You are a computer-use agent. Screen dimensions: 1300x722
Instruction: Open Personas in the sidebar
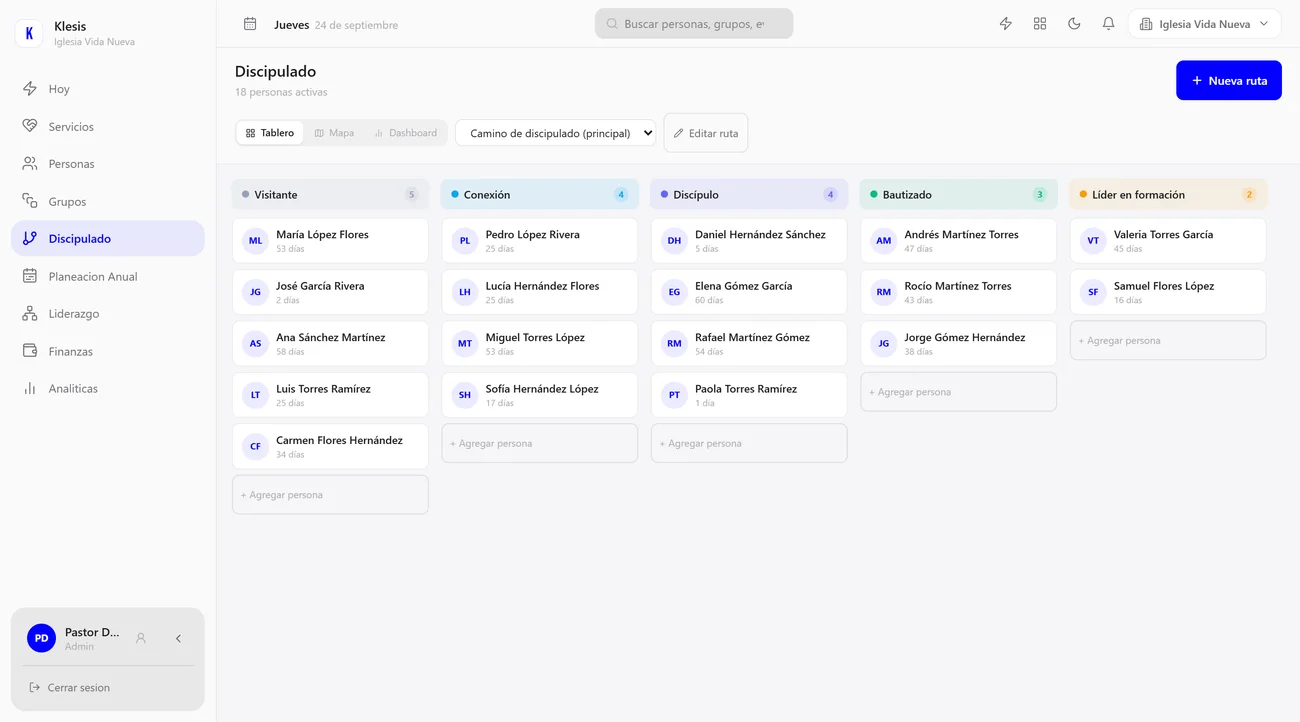tap(108, 164)
